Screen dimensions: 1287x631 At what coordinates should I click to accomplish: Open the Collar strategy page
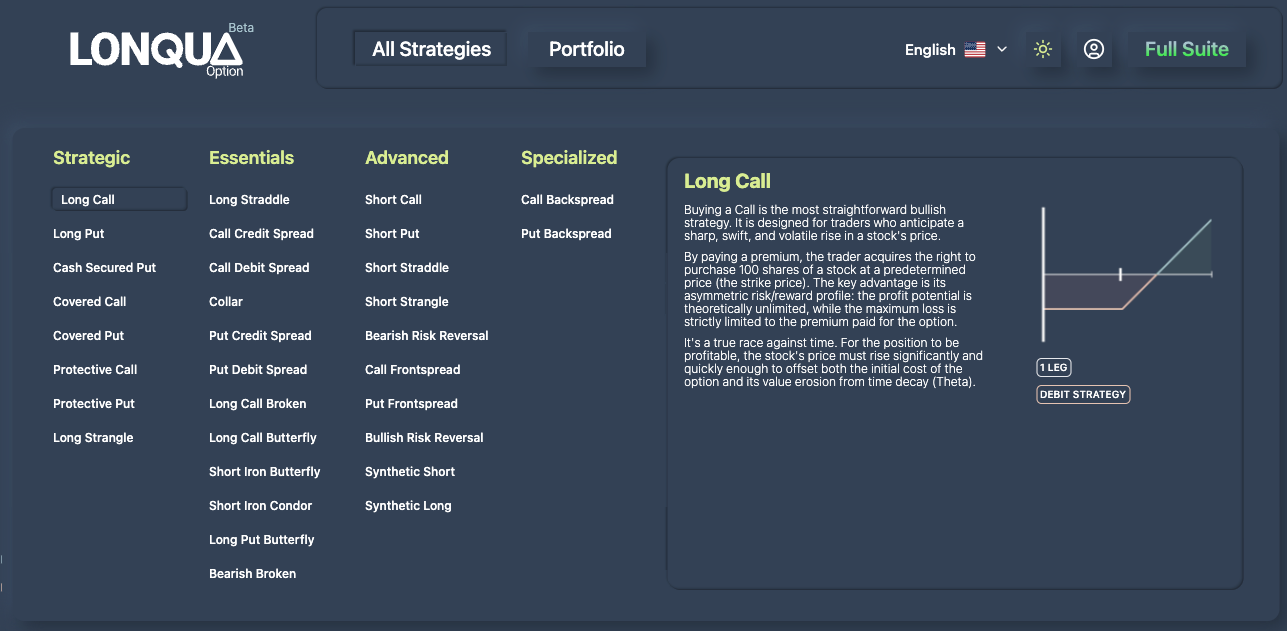pos(225,301)
